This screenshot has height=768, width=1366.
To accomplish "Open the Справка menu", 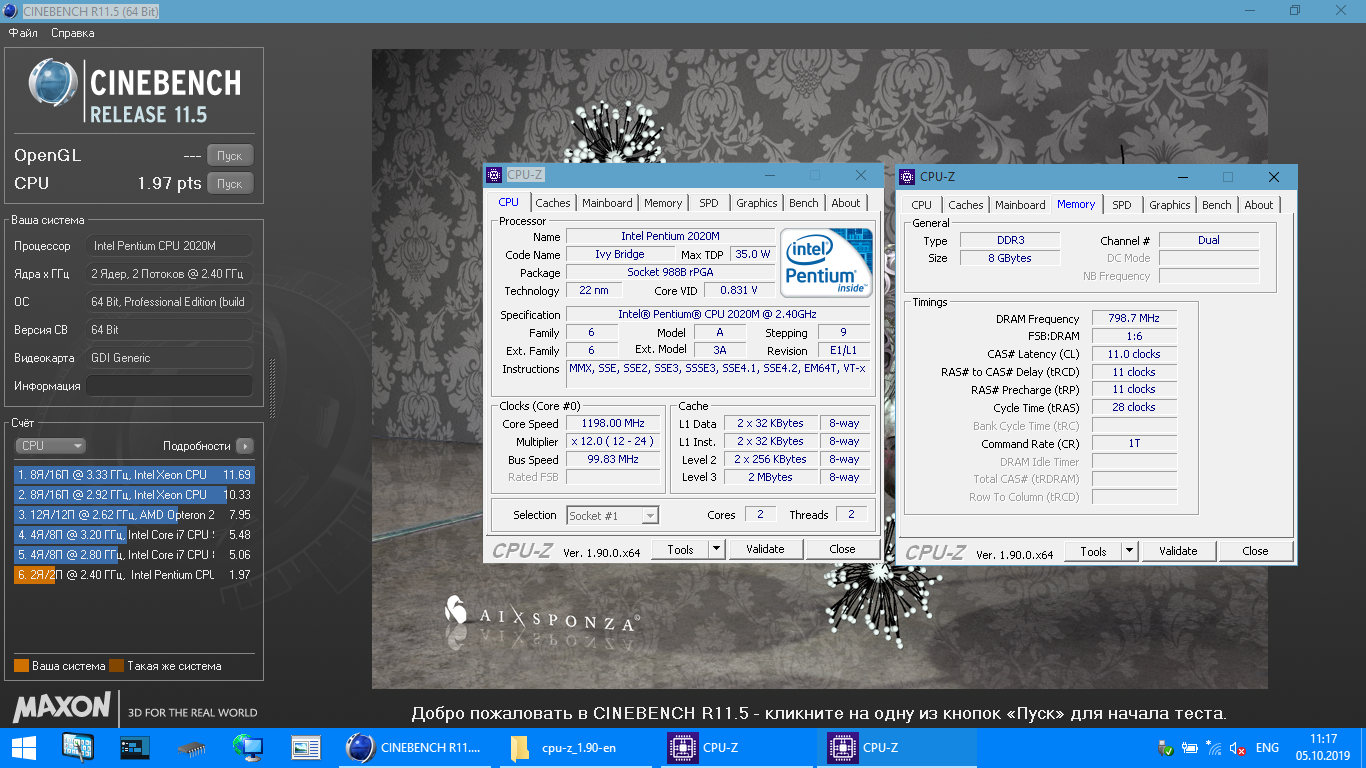I will (x=73, y=33).
